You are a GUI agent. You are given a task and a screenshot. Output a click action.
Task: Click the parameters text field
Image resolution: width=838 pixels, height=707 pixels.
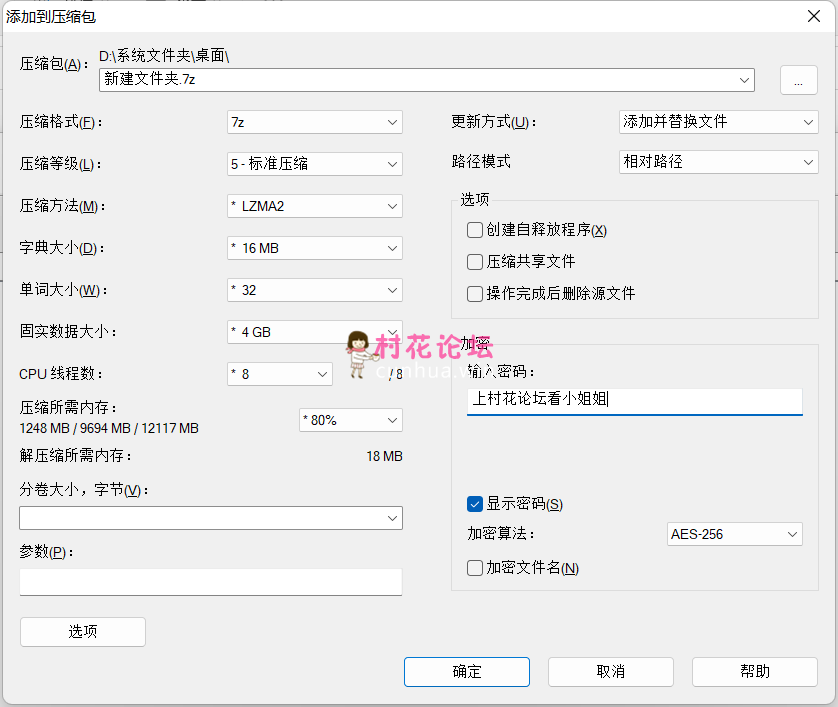point(210,582)
